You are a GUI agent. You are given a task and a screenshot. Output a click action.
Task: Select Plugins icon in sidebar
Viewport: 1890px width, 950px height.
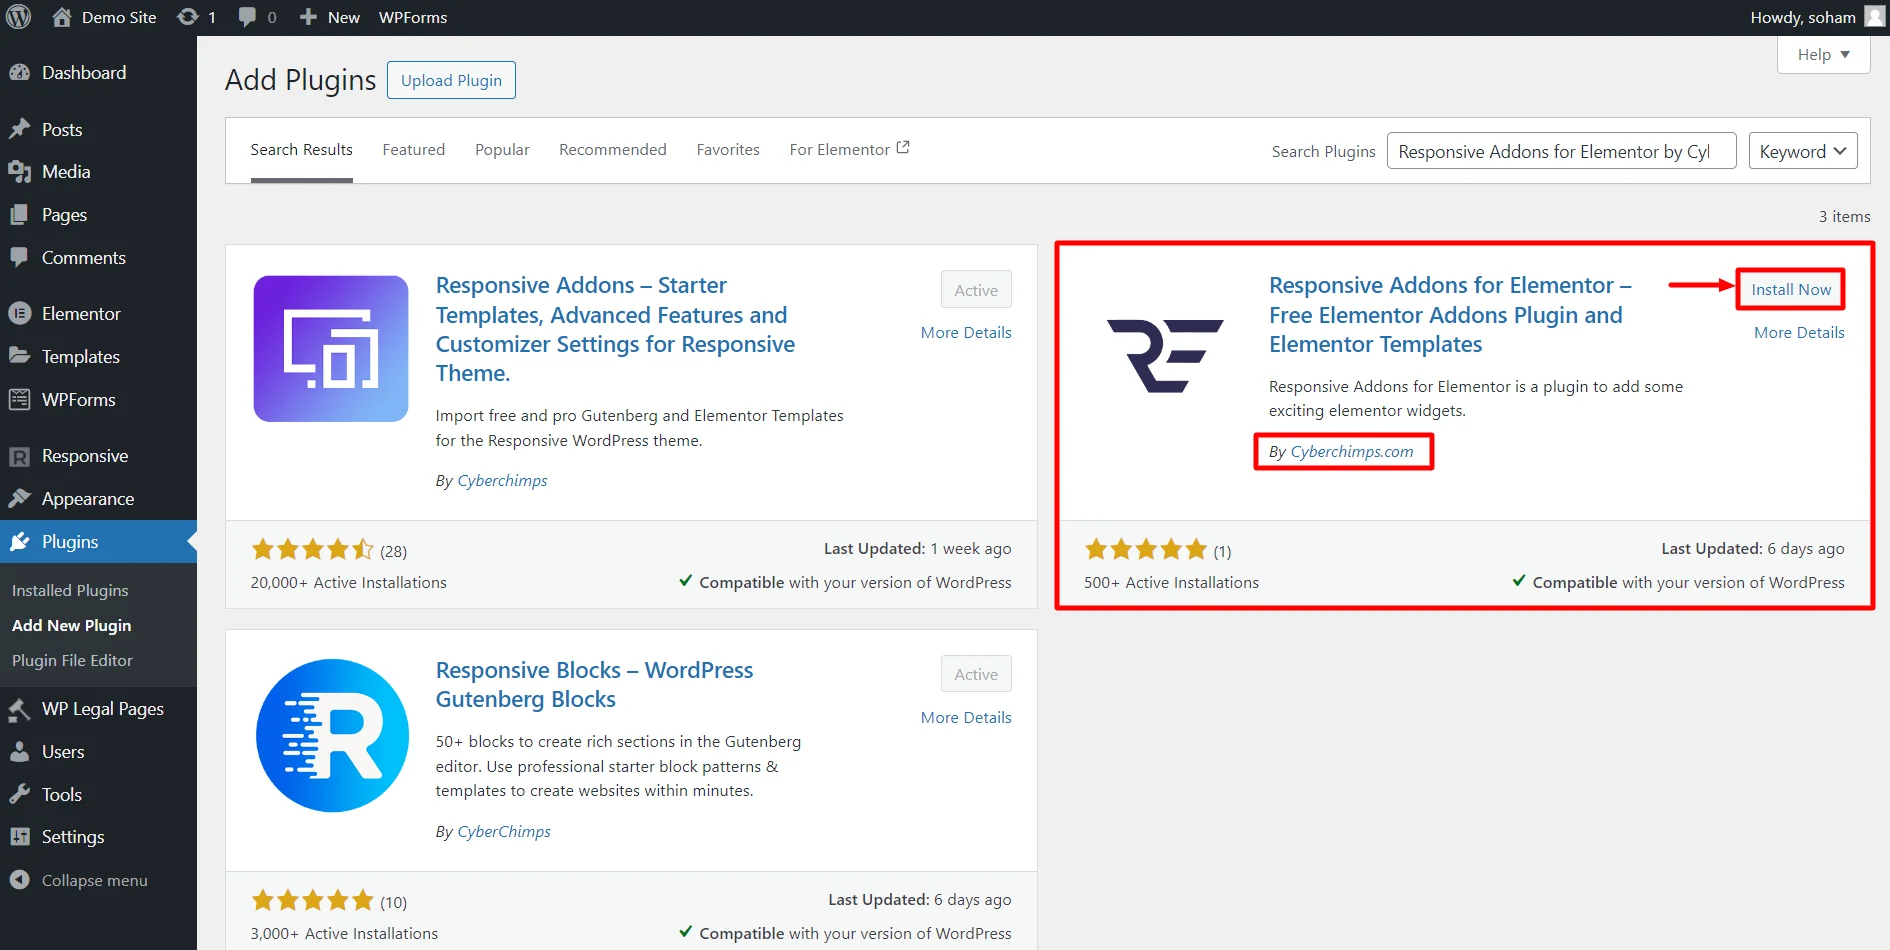pyautogui.click(x=19, y=541)
